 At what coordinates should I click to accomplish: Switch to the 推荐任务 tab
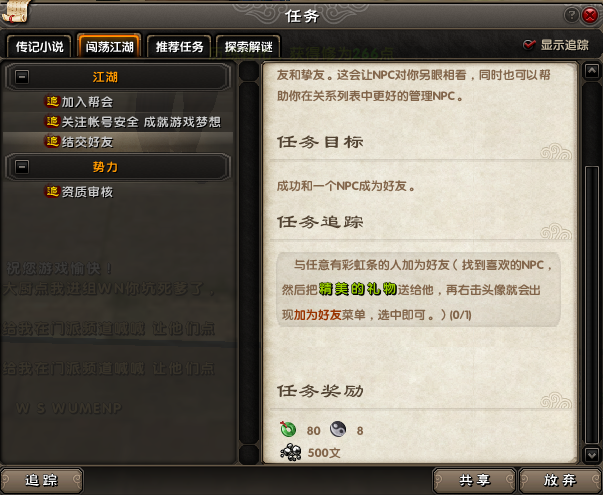coord(179,47)
